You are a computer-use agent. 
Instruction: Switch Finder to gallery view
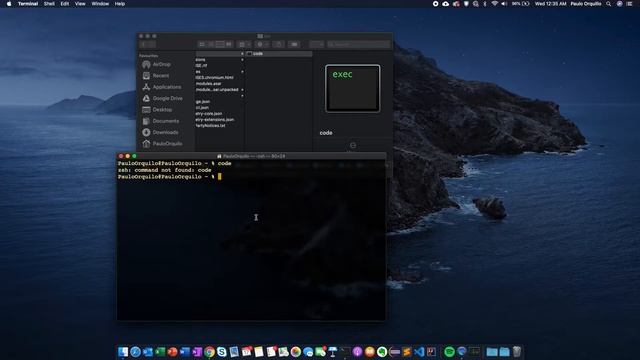[229, 44]
